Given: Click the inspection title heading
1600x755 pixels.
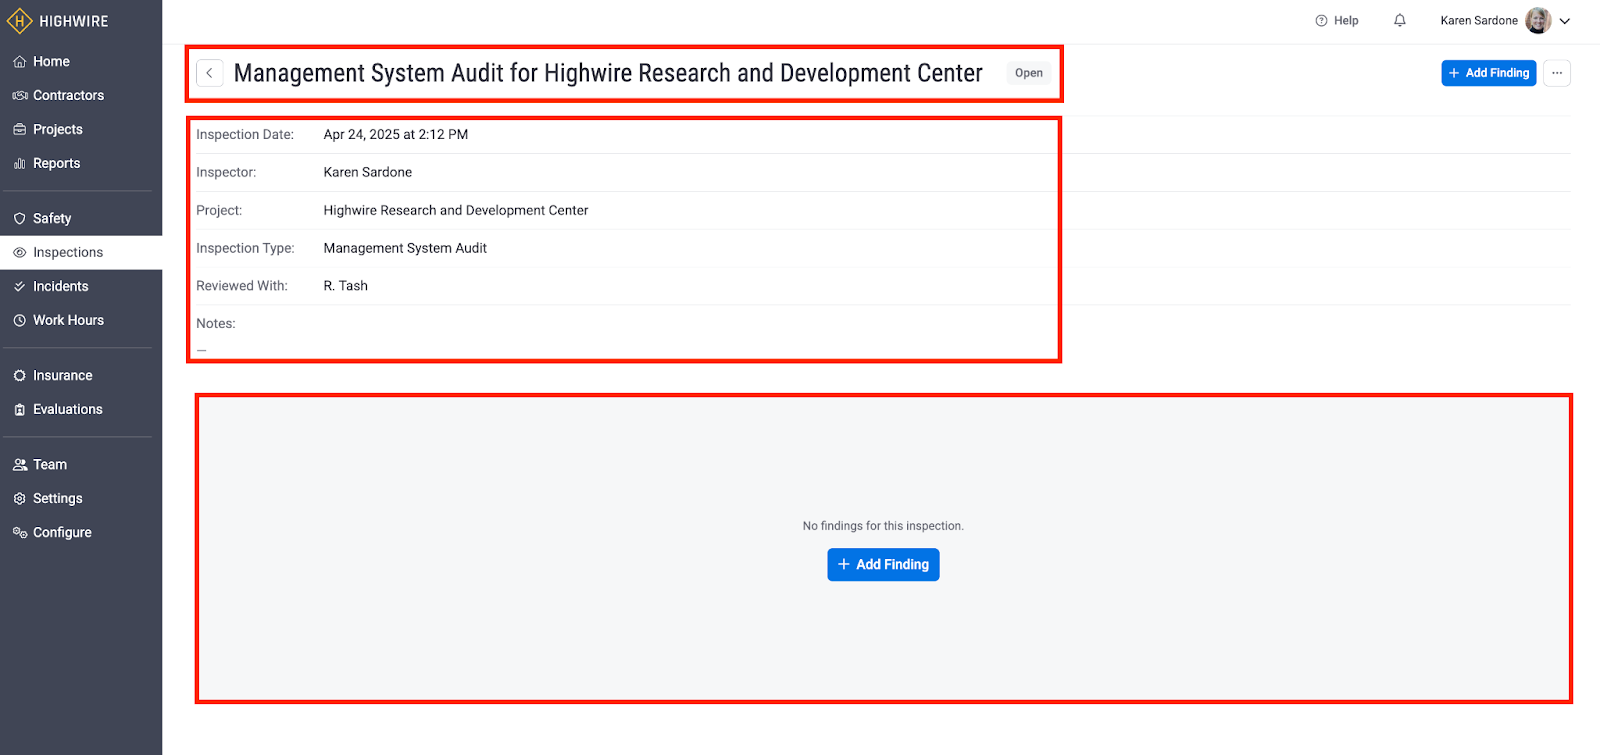Looking at the screenshot, I should [608, 73].
